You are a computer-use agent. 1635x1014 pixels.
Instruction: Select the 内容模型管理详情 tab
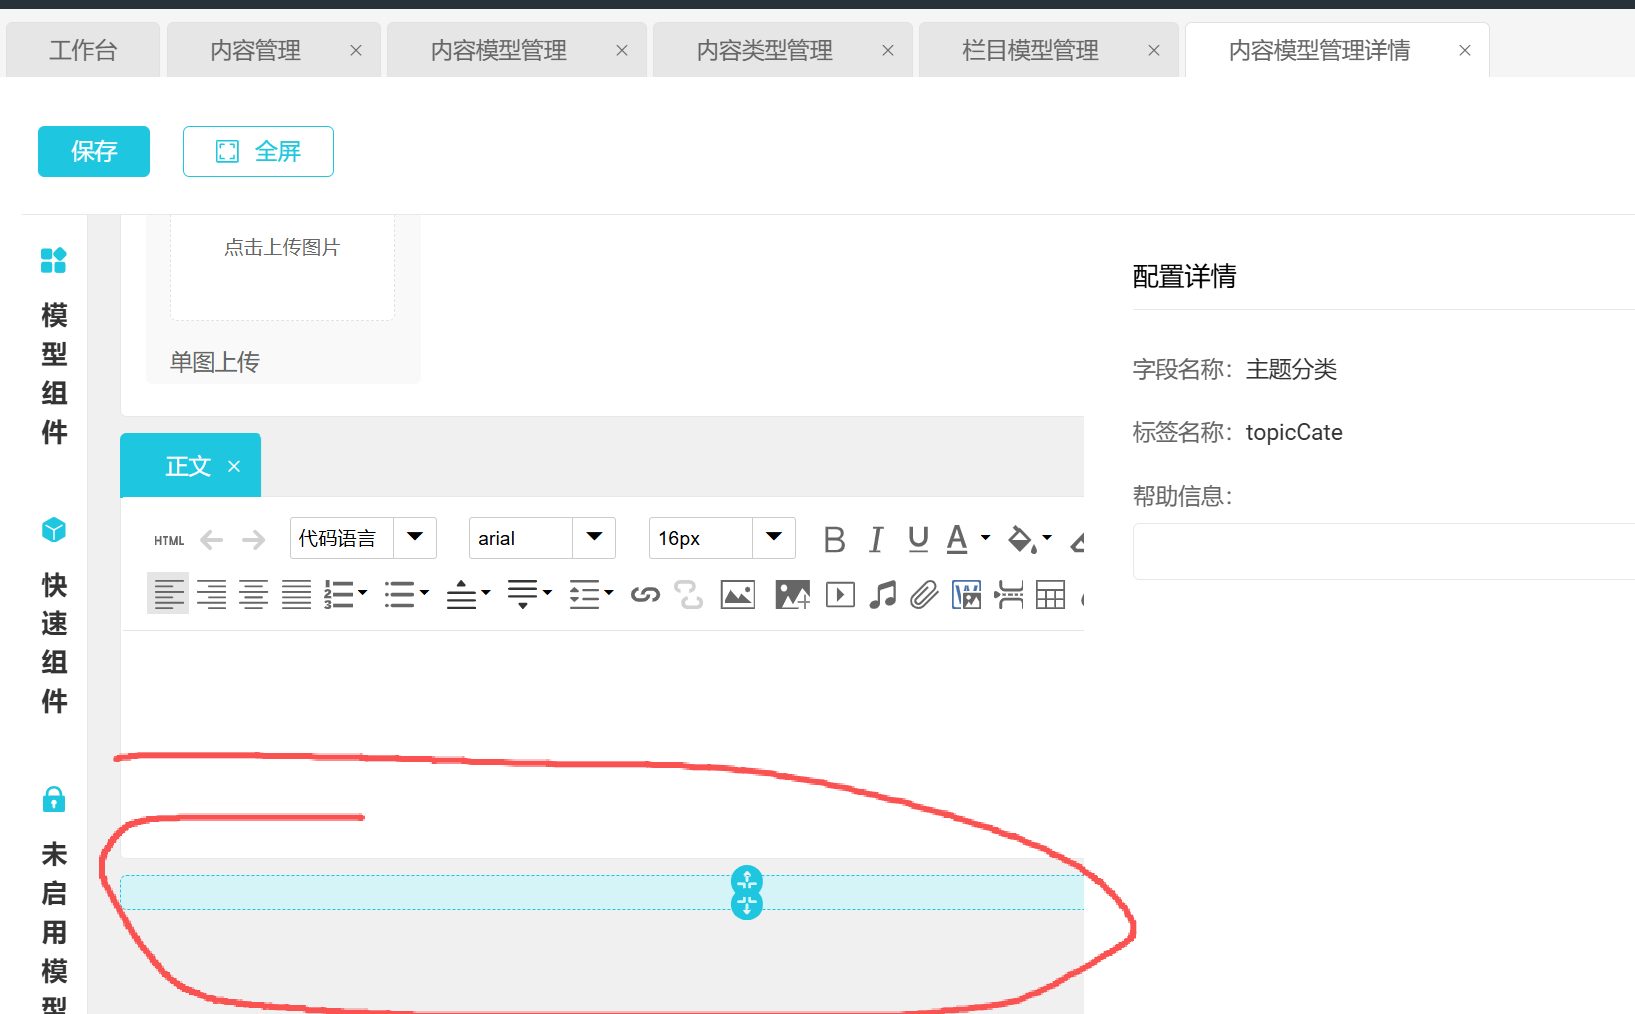click(1320, 50)
